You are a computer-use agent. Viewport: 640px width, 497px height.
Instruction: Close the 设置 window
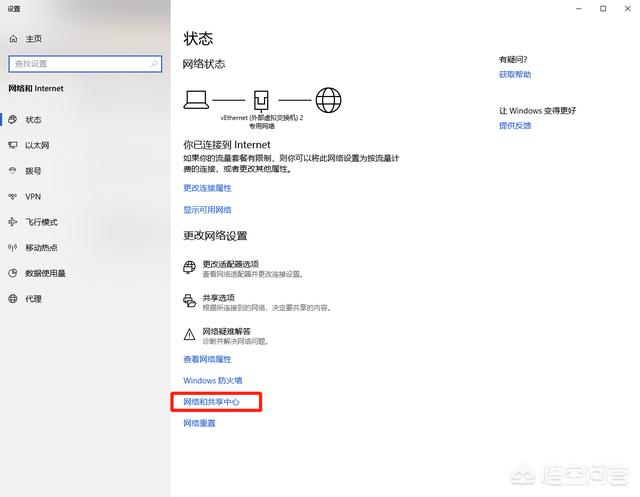[x=627, y=9]
